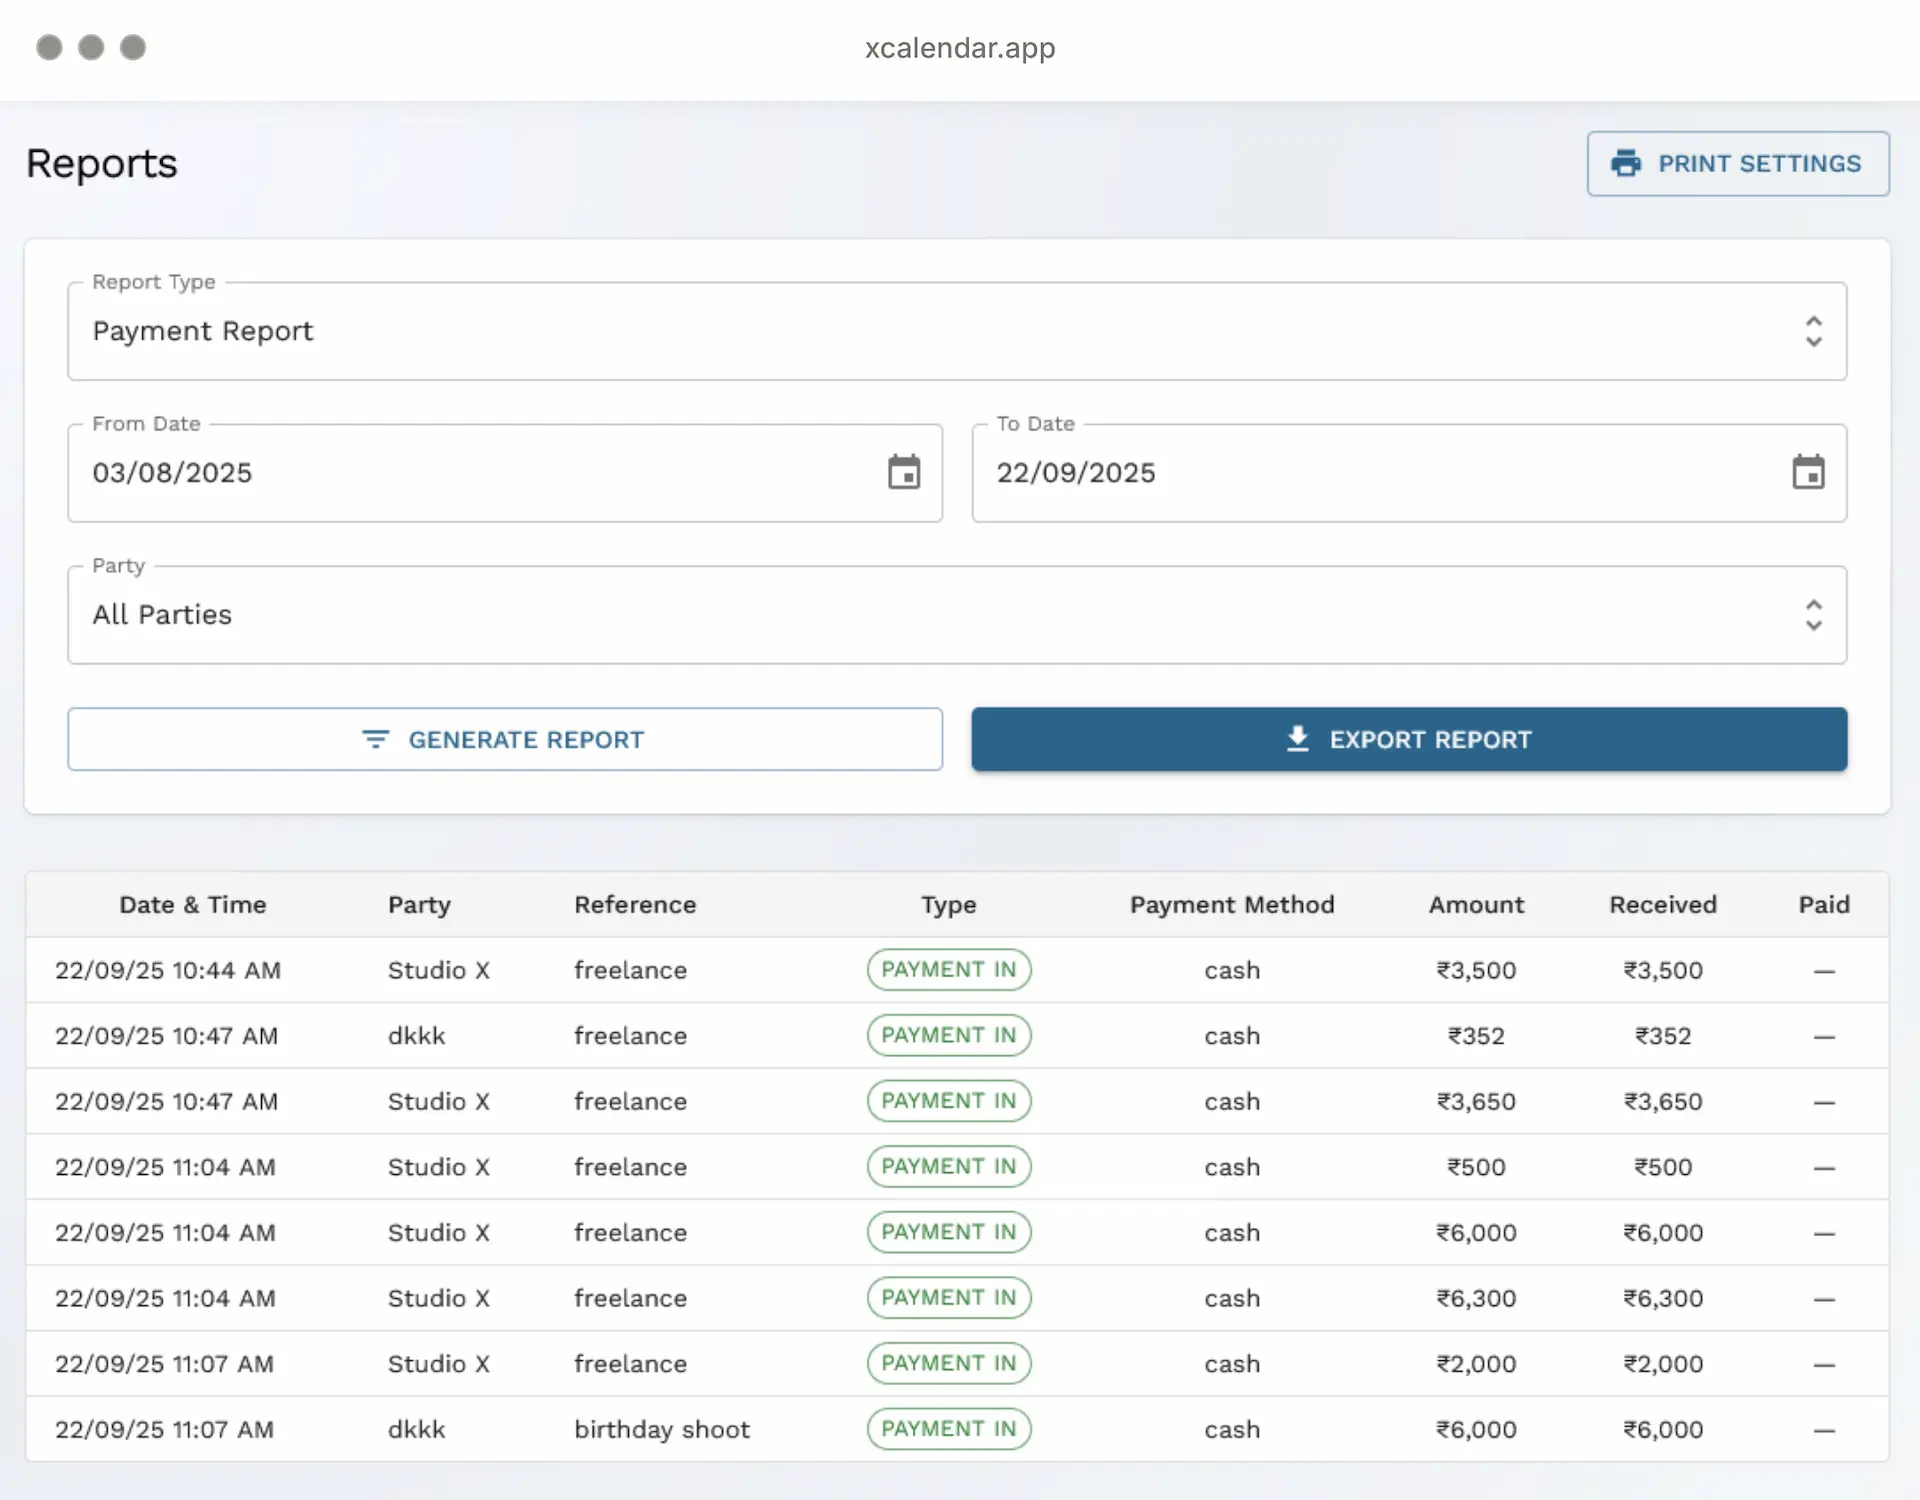The image size is (1920, 1500).
Task: Open the calendar picker for To Date
Action: coord(1810,472)
